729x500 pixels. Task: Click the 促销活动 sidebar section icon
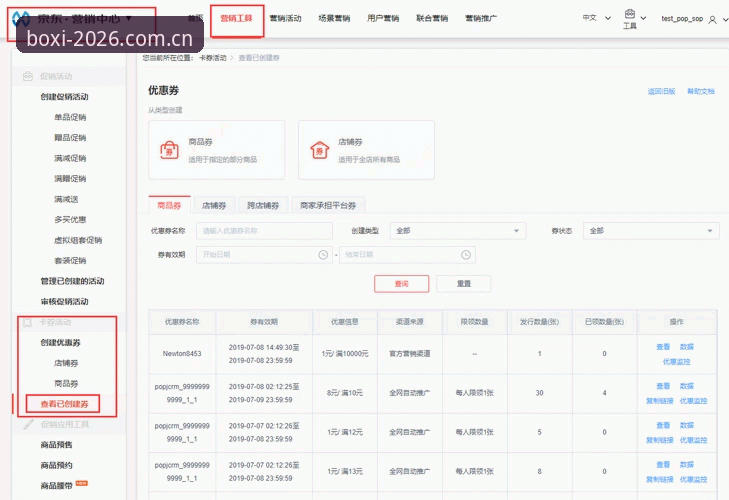click(x=28, y=76)
